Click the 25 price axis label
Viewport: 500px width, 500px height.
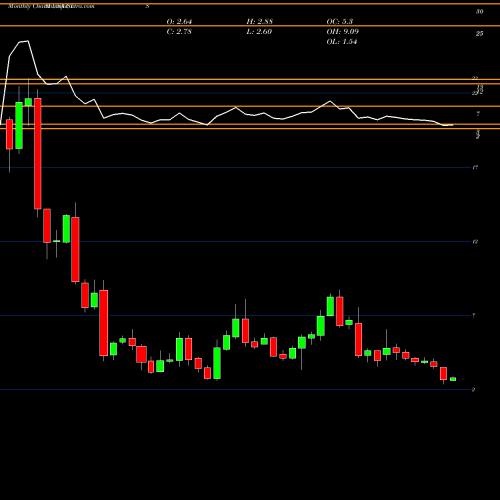coord(479,34)
